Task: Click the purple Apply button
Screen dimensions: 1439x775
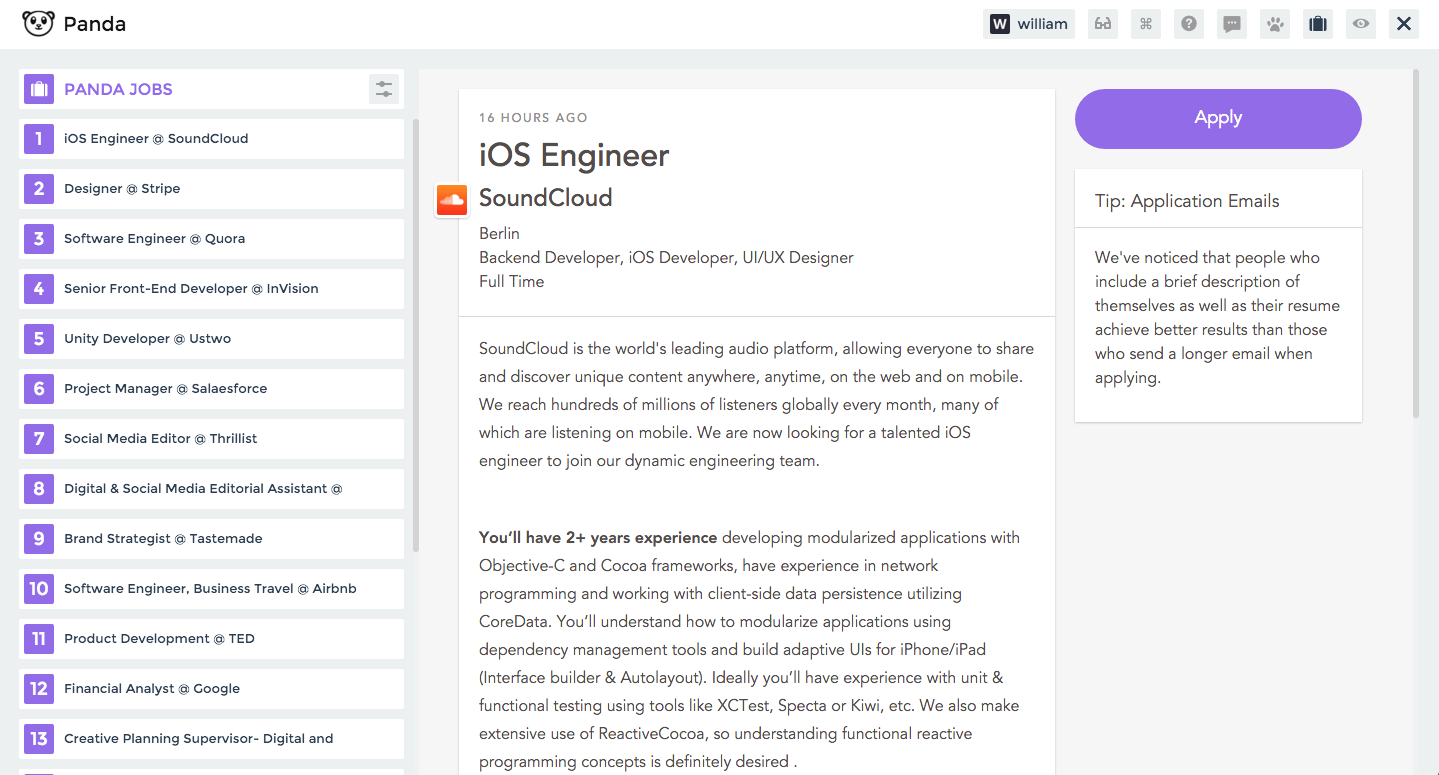Action: [x=1218, y=118]
